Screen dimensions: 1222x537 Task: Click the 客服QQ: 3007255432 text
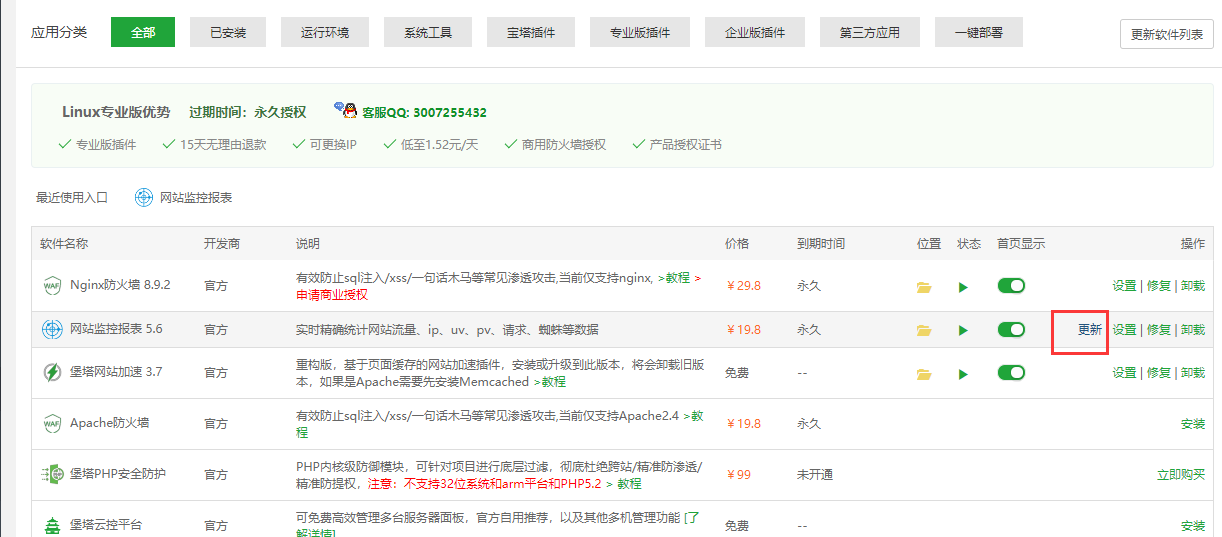pyautogui.click(x=424, y=113)
